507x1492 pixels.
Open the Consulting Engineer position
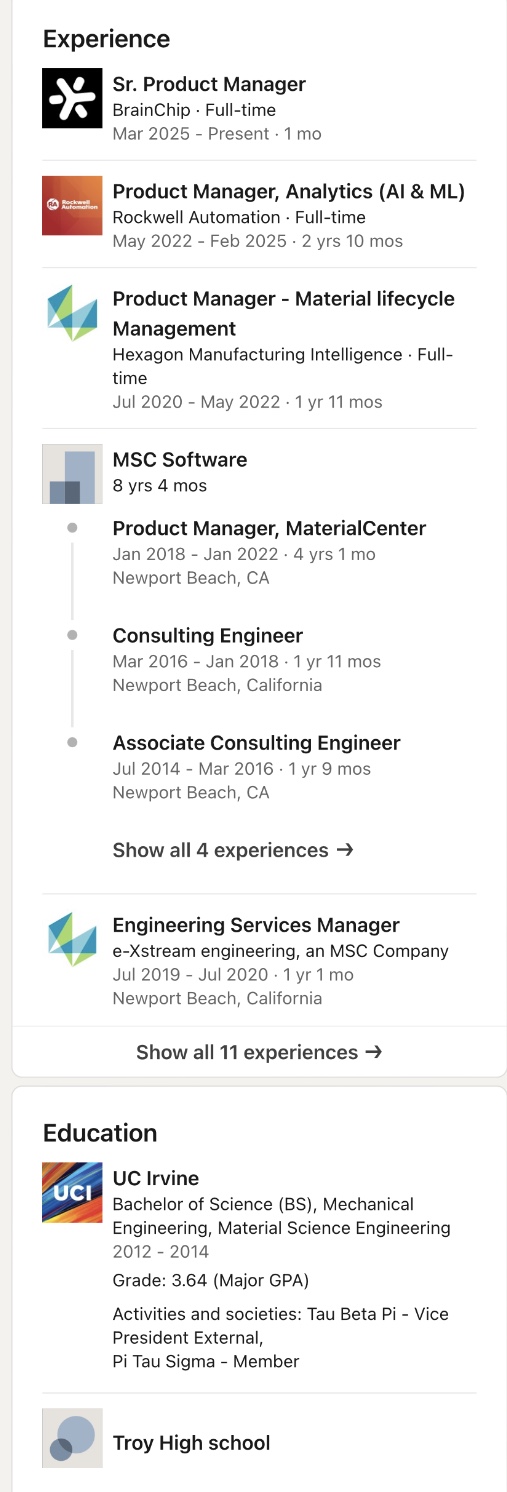pos(208,635)
